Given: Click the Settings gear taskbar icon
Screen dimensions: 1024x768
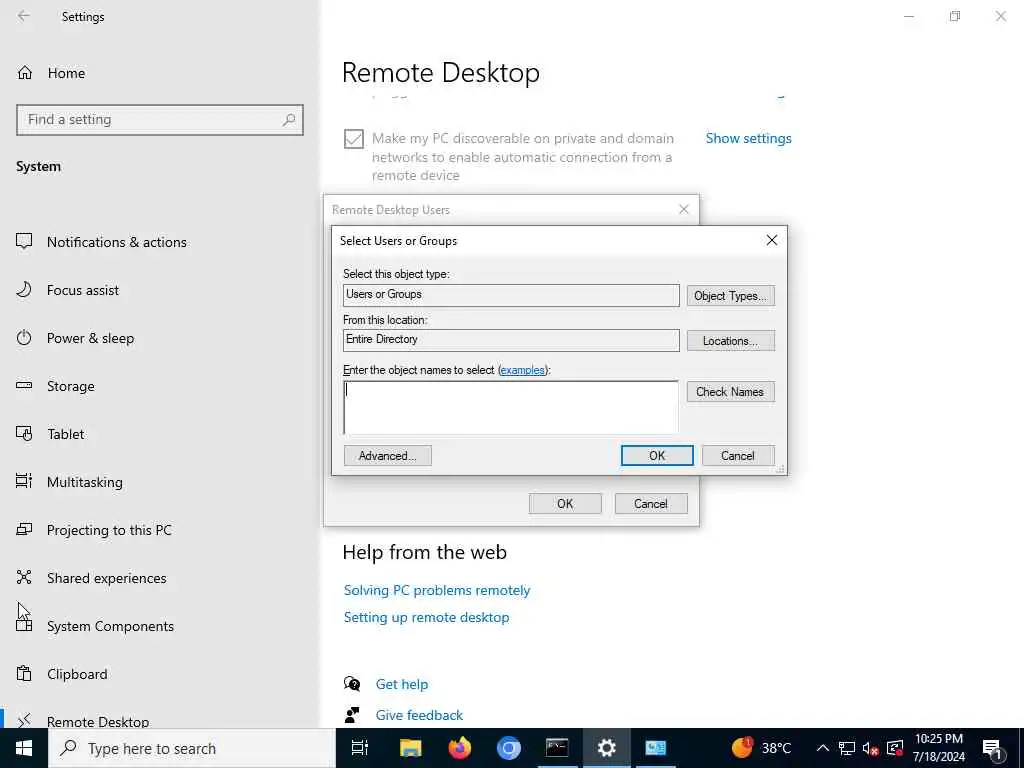Looking at the screenshot, I should [x=606, y=748].
